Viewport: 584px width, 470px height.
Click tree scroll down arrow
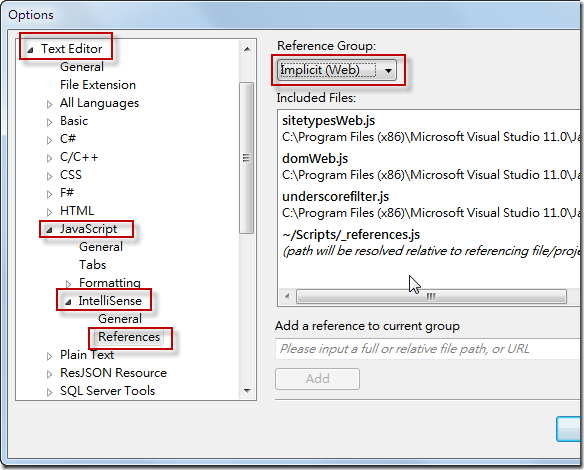coord(247,391)
